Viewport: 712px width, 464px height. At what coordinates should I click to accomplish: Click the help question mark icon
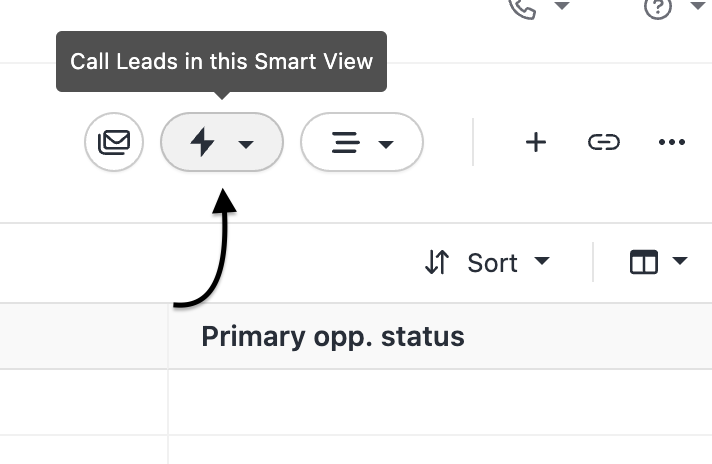tap(658, 6)
